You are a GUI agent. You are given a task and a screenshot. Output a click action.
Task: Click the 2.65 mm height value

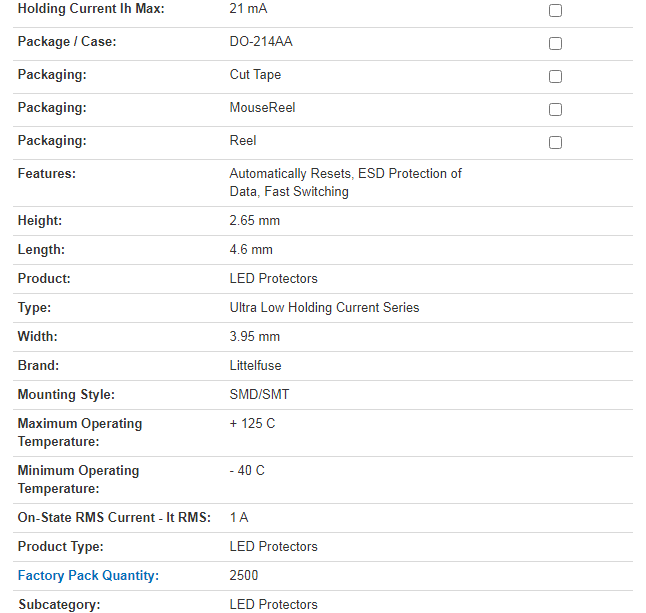(254, 220)
